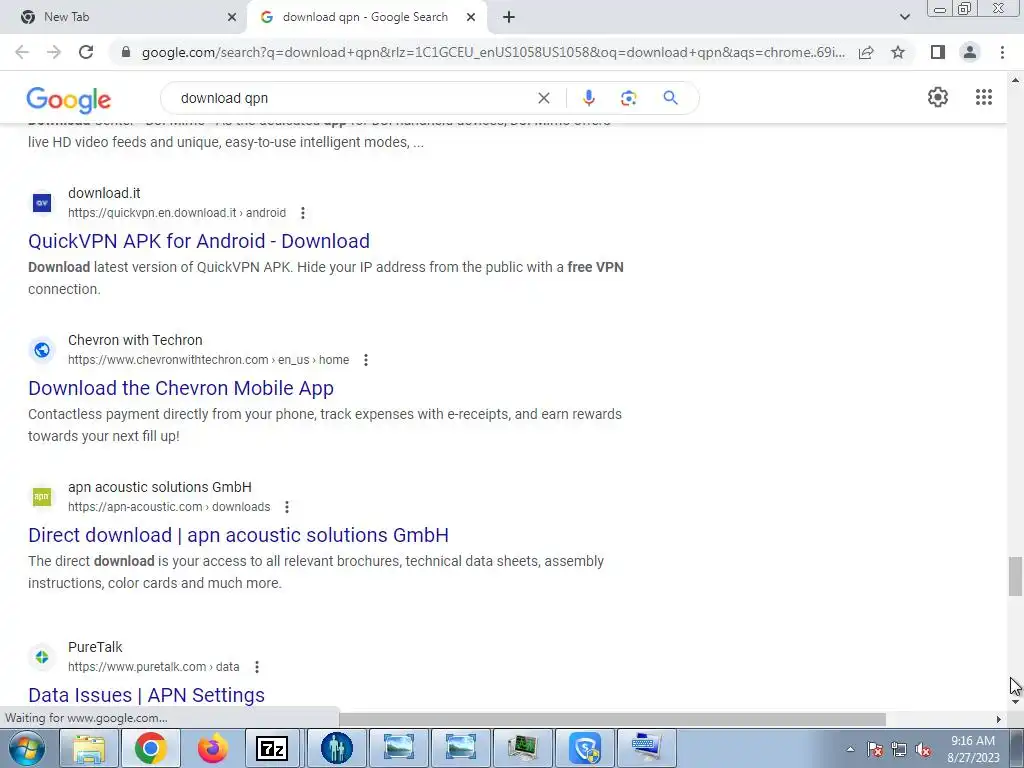Click the PureTalk site favicon

click(x=42, y=657)
